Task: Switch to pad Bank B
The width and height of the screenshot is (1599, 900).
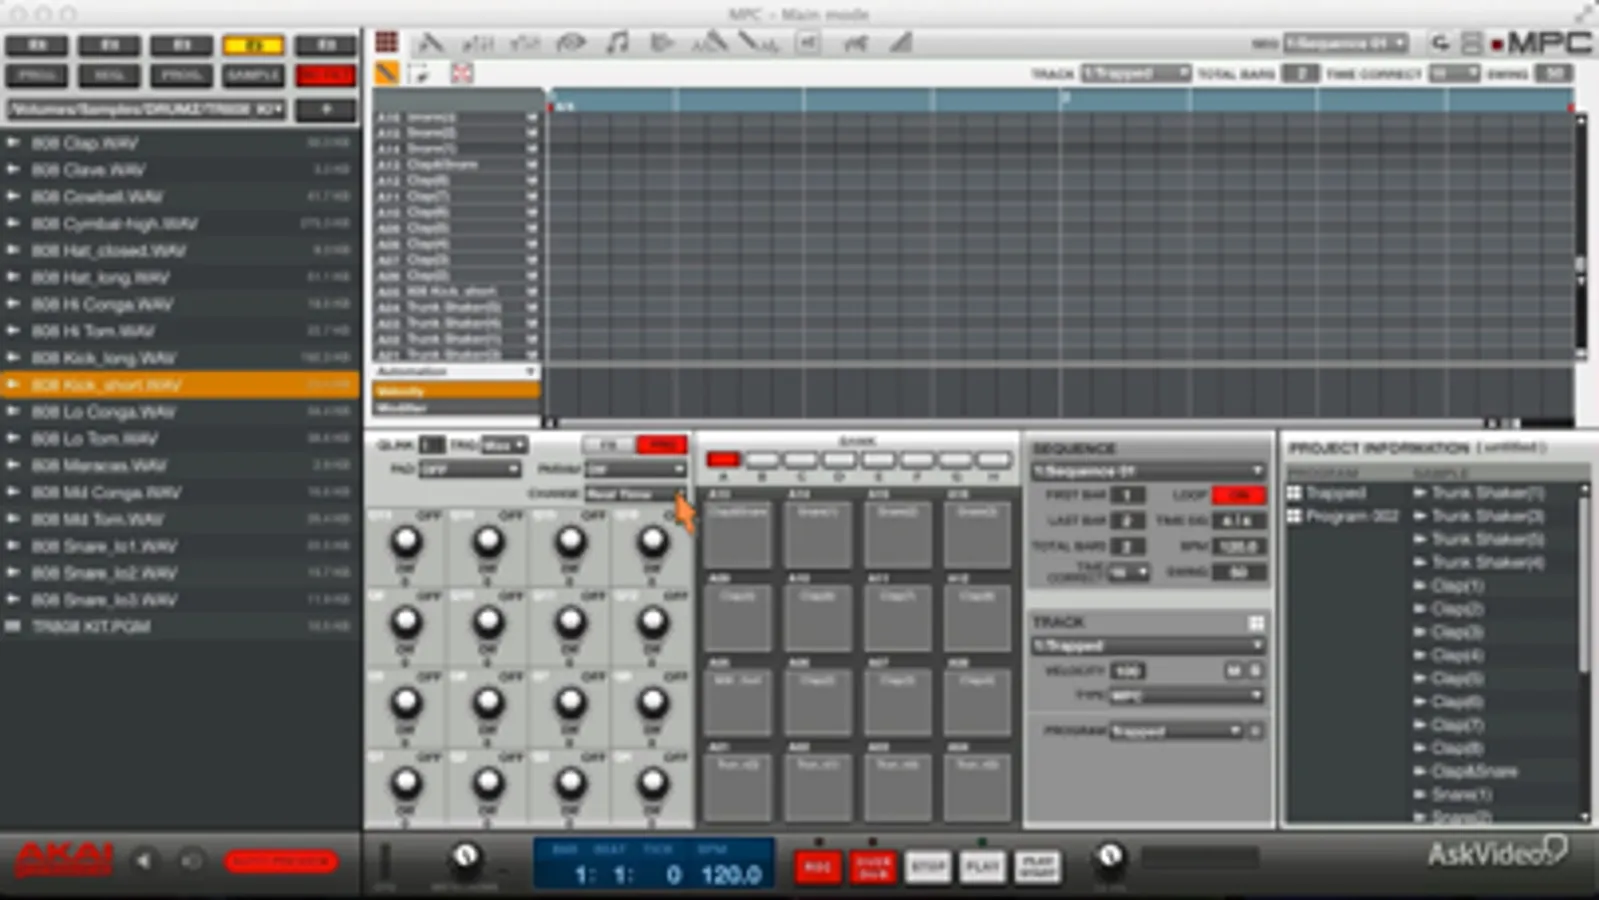Action: (x=762, y=460)
